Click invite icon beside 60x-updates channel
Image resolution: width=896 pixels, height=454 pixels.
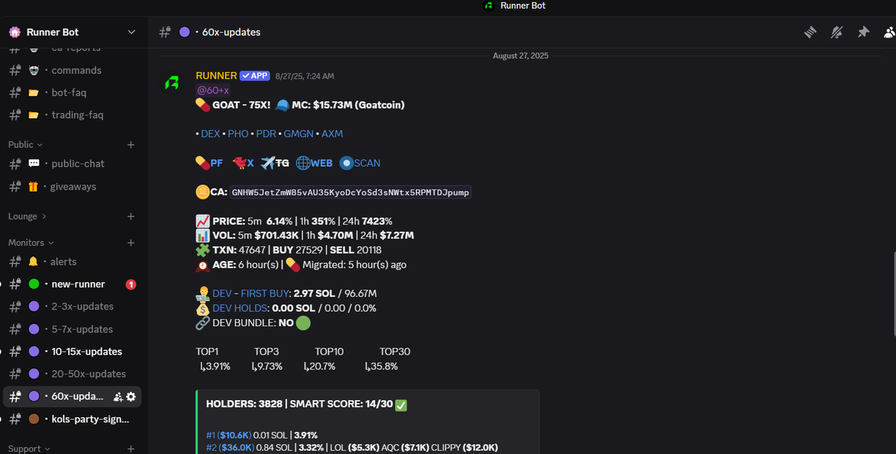pos(118,397)
